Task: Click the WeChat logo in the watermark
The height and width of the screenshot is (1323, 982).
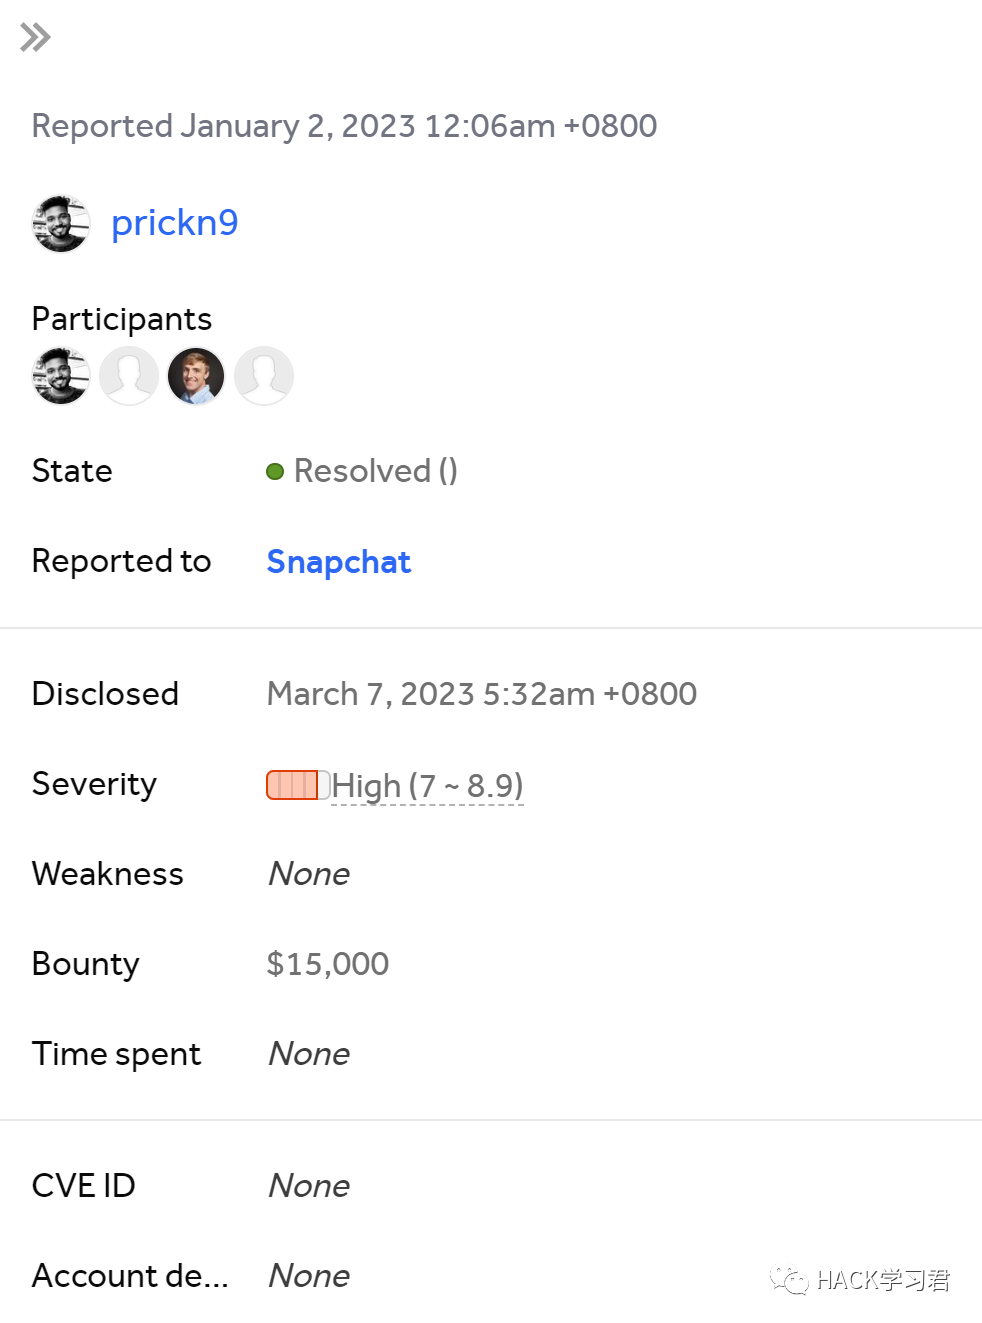Action: (789, 1280)
